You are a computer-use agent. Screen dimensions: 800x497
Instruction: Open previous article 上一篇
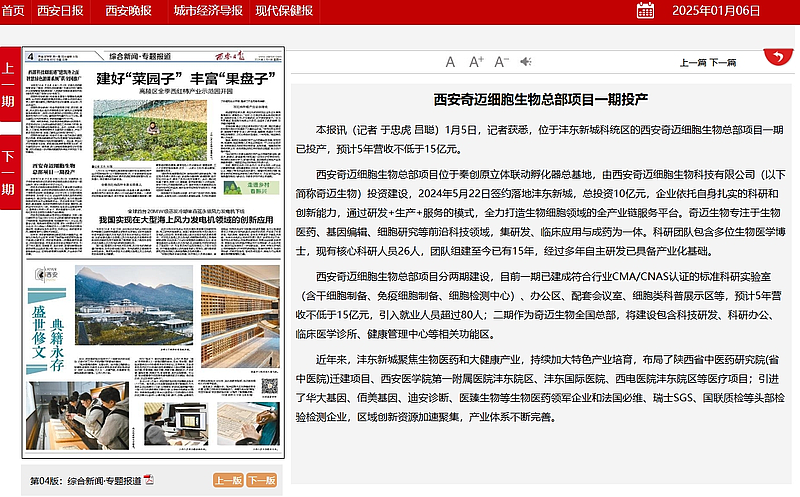point(693,63)
